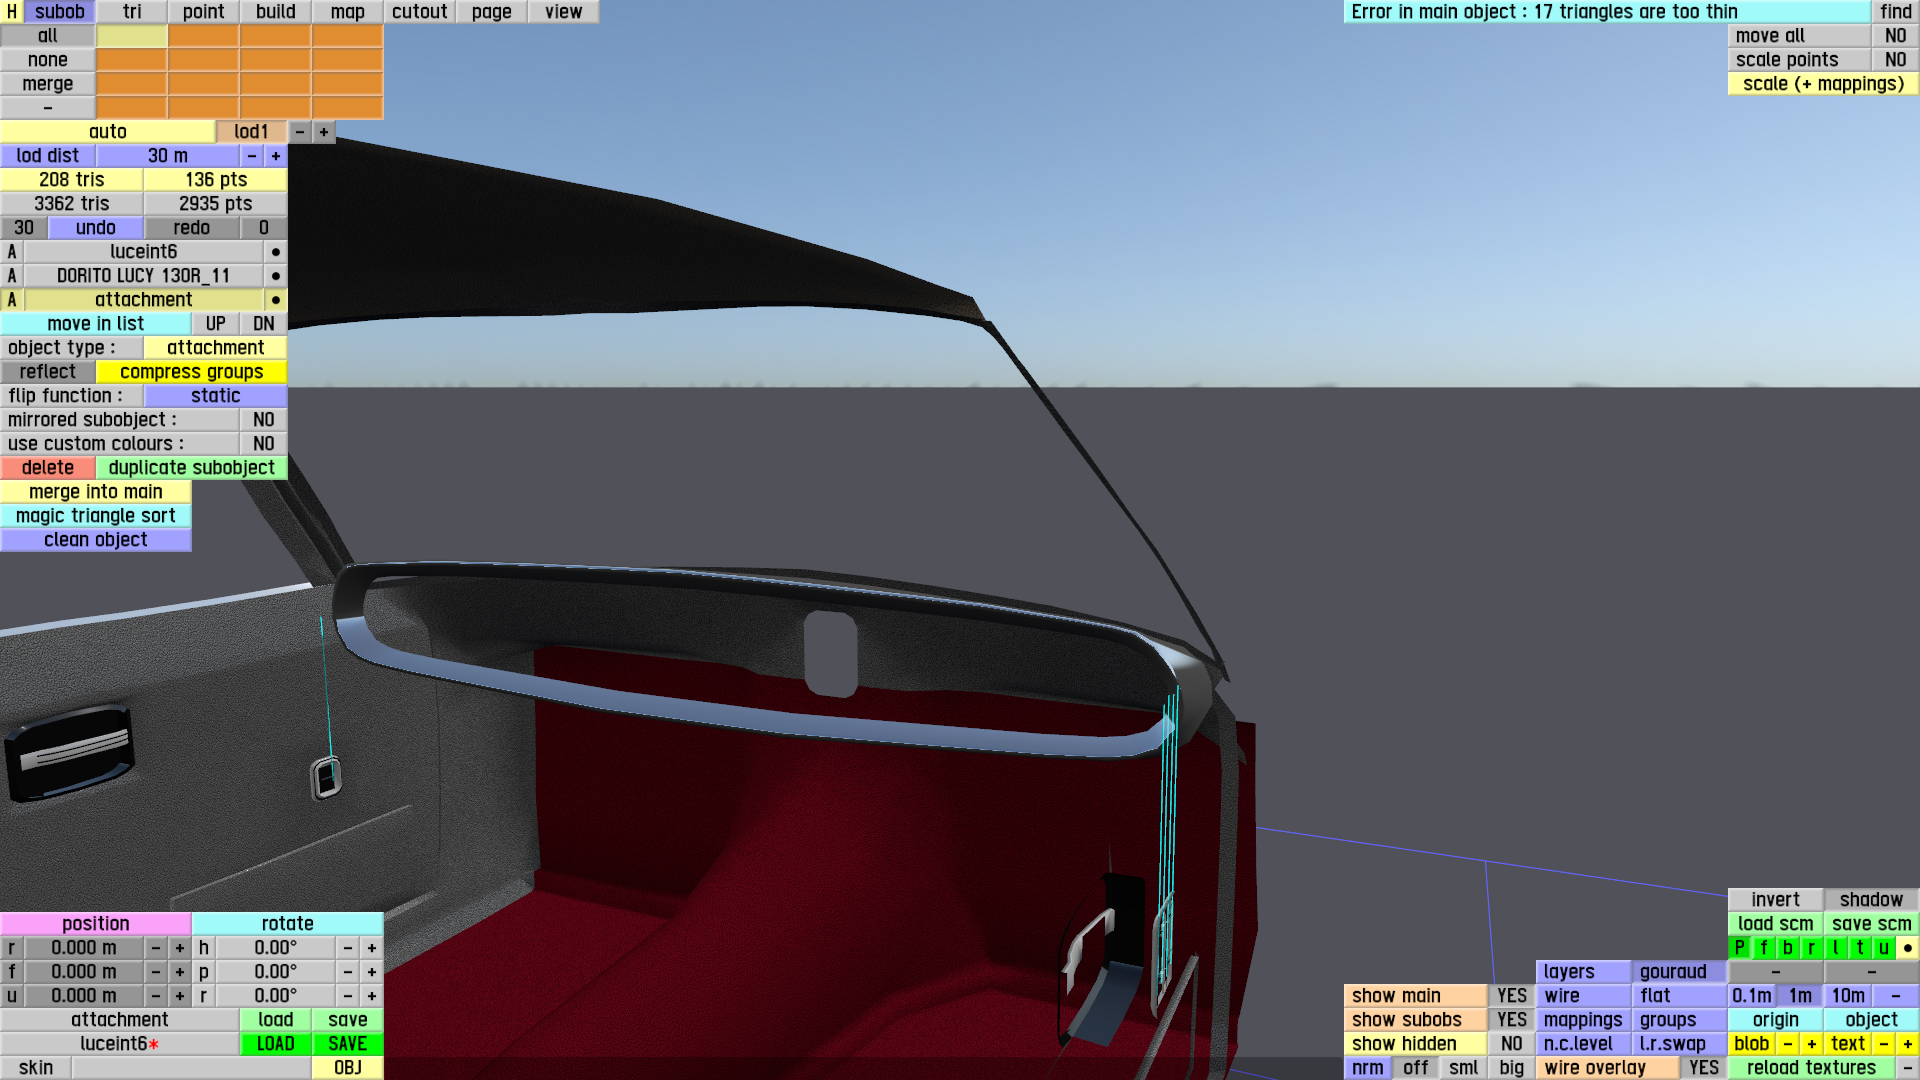Click duplicate subobject button
Screen dimensions: 1920x1080
coord(191,468)
